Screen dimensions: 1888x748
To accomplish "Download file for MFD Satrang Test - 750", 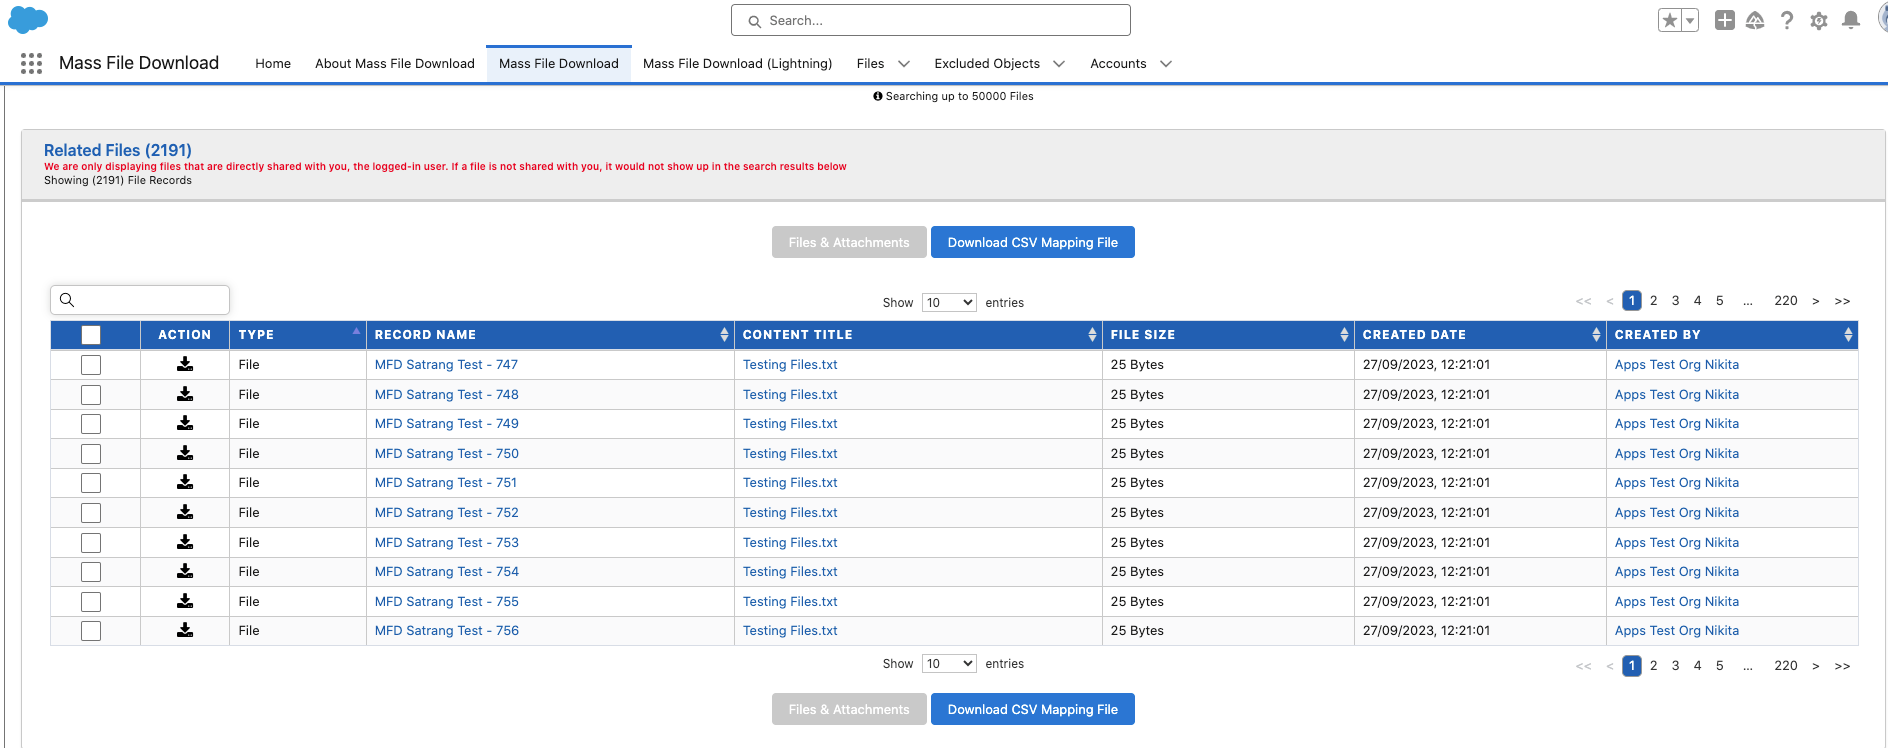I will [x=185, y=453].
